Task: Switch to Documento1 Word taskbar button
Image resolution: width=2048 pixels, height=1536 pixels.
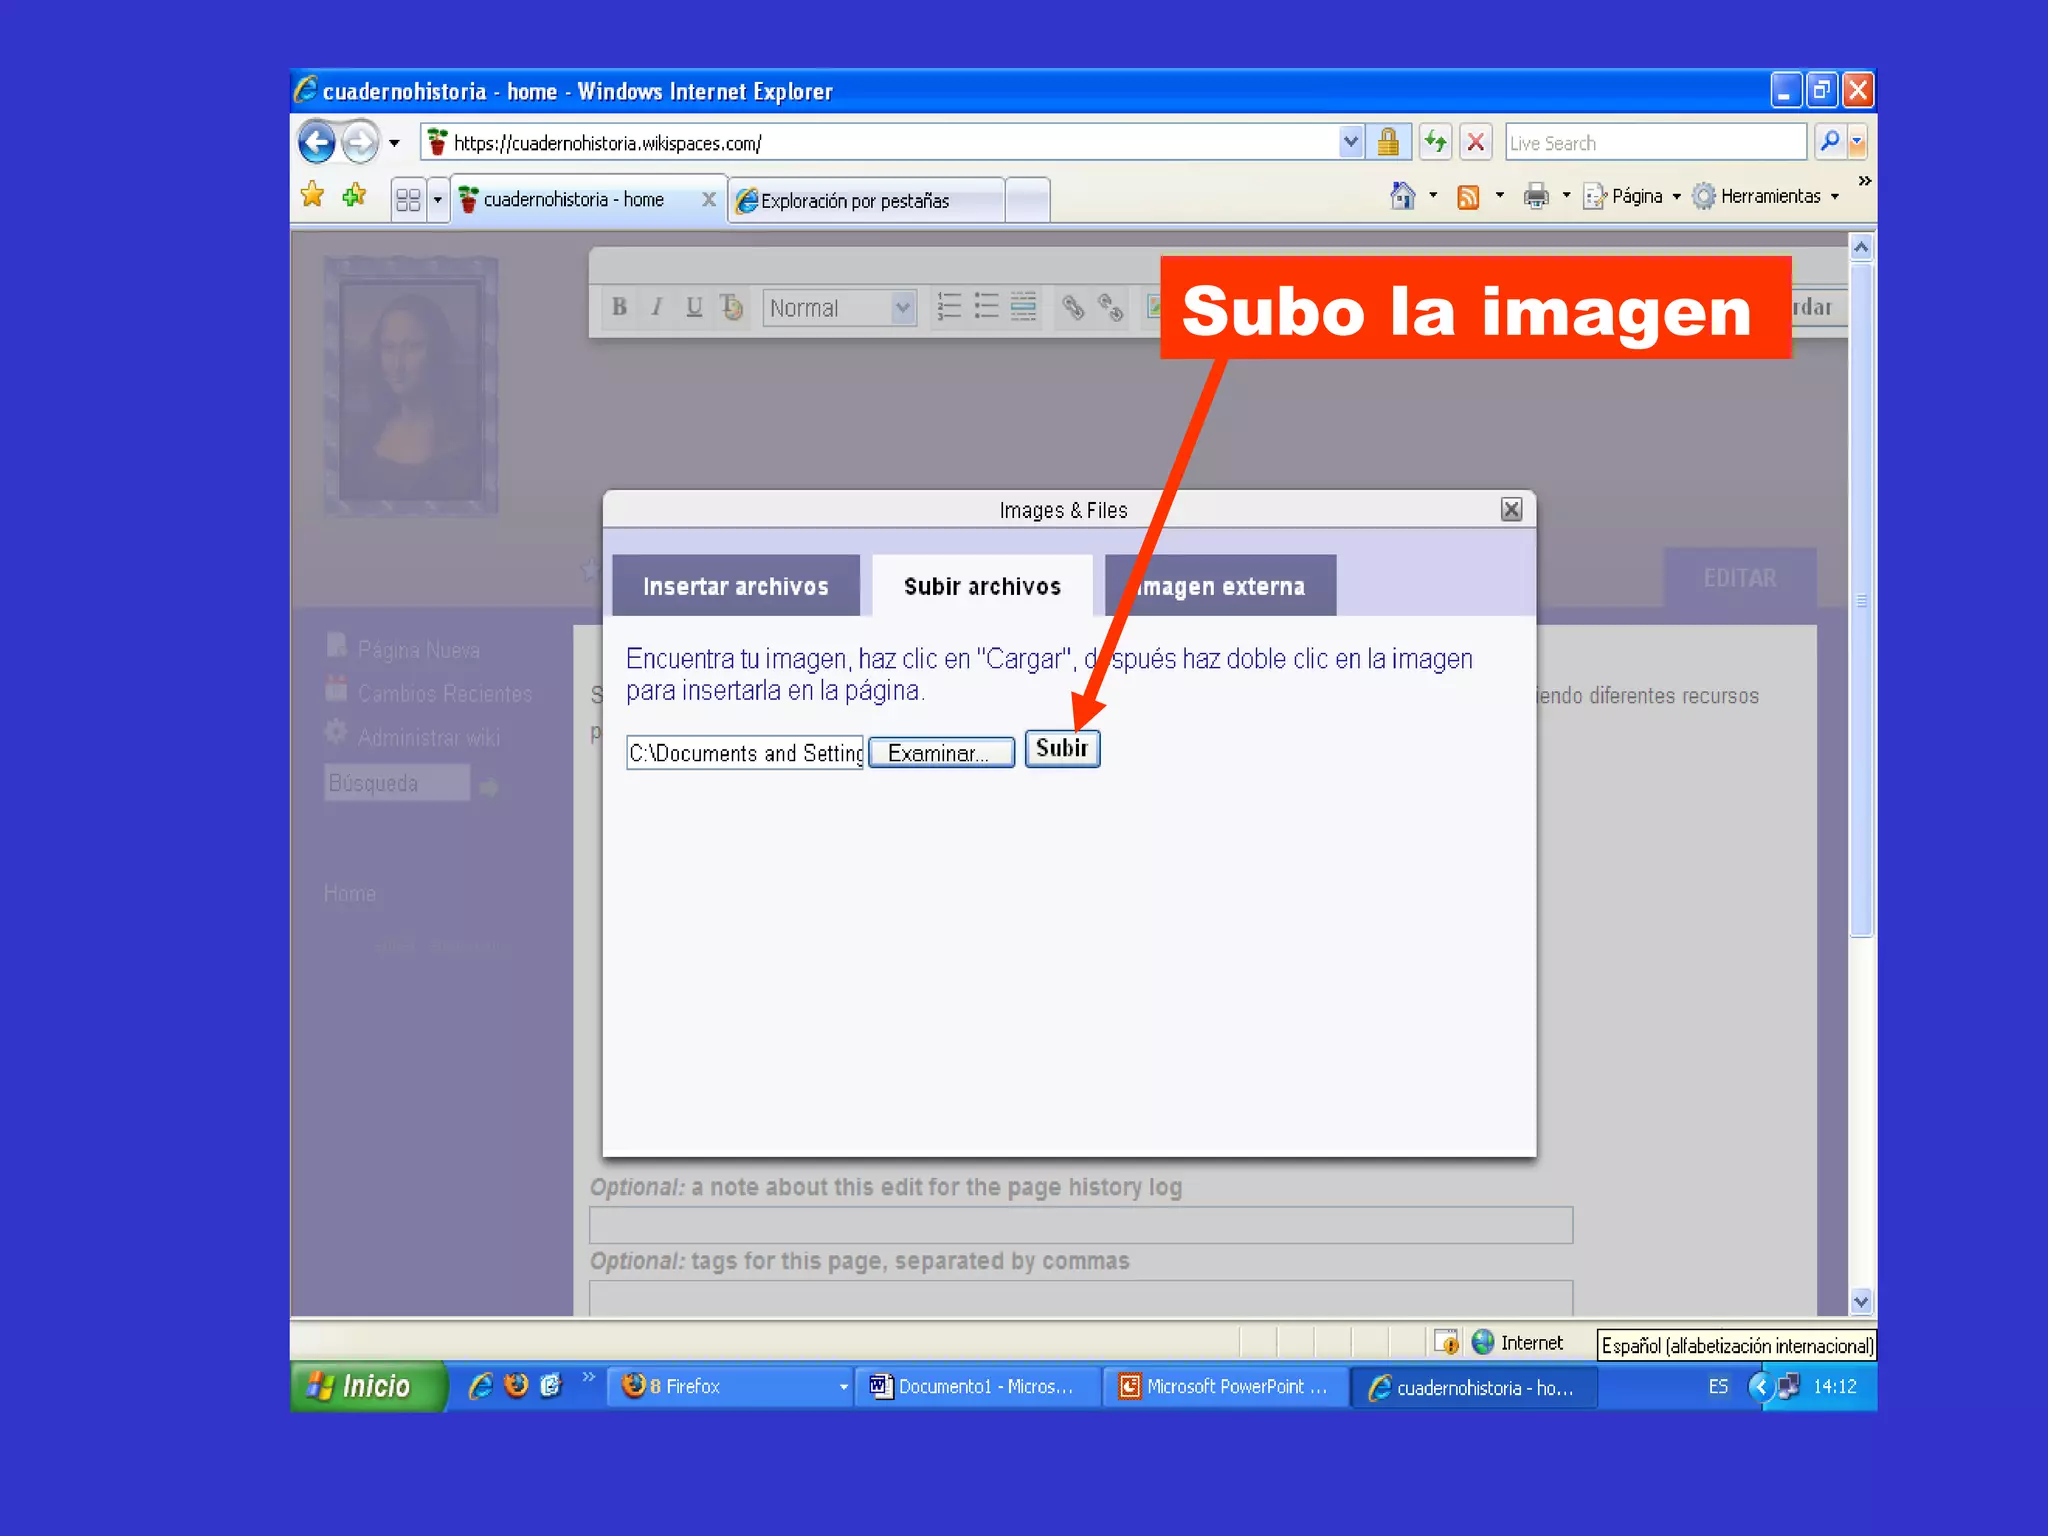Action: [977, 1387]
